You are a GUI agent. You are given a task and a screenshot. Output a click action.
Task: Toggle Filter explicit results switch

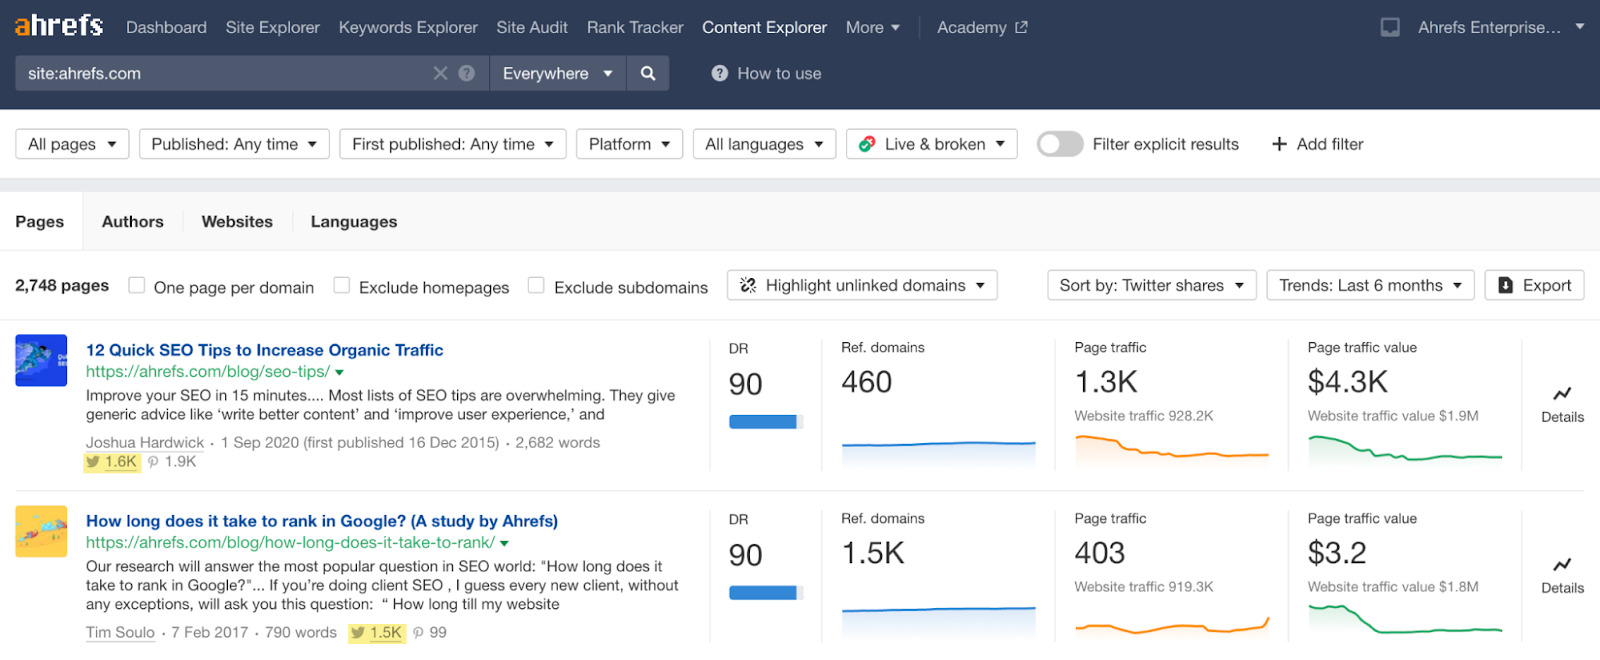point(1060,144)
